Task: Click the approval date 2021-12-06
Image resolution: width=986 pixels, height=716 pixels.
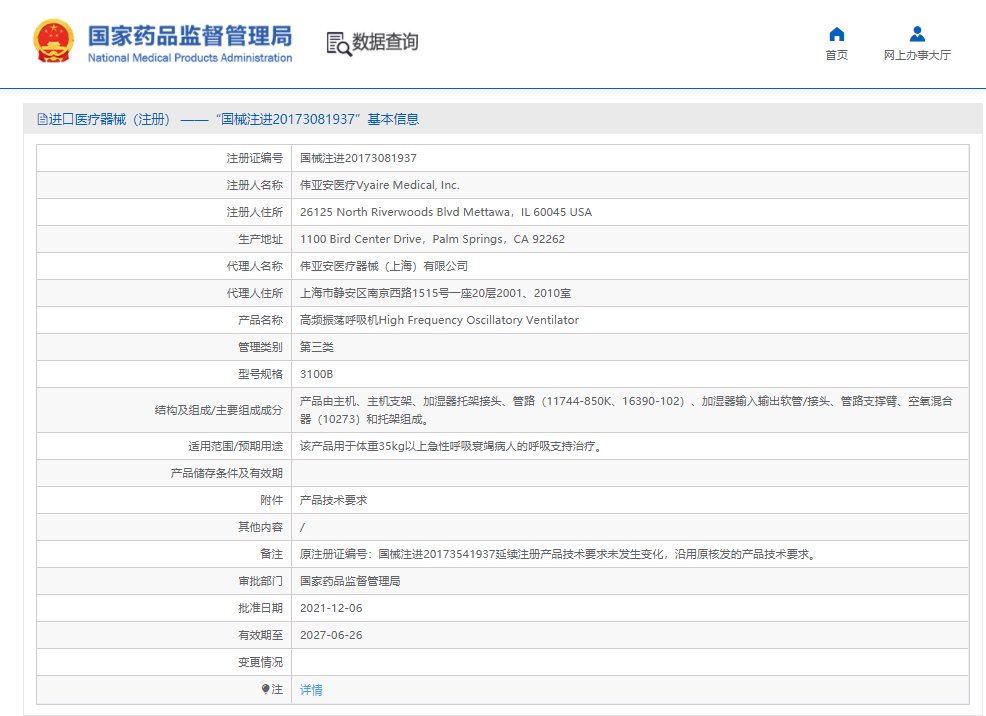Action: tap(331, 608)
